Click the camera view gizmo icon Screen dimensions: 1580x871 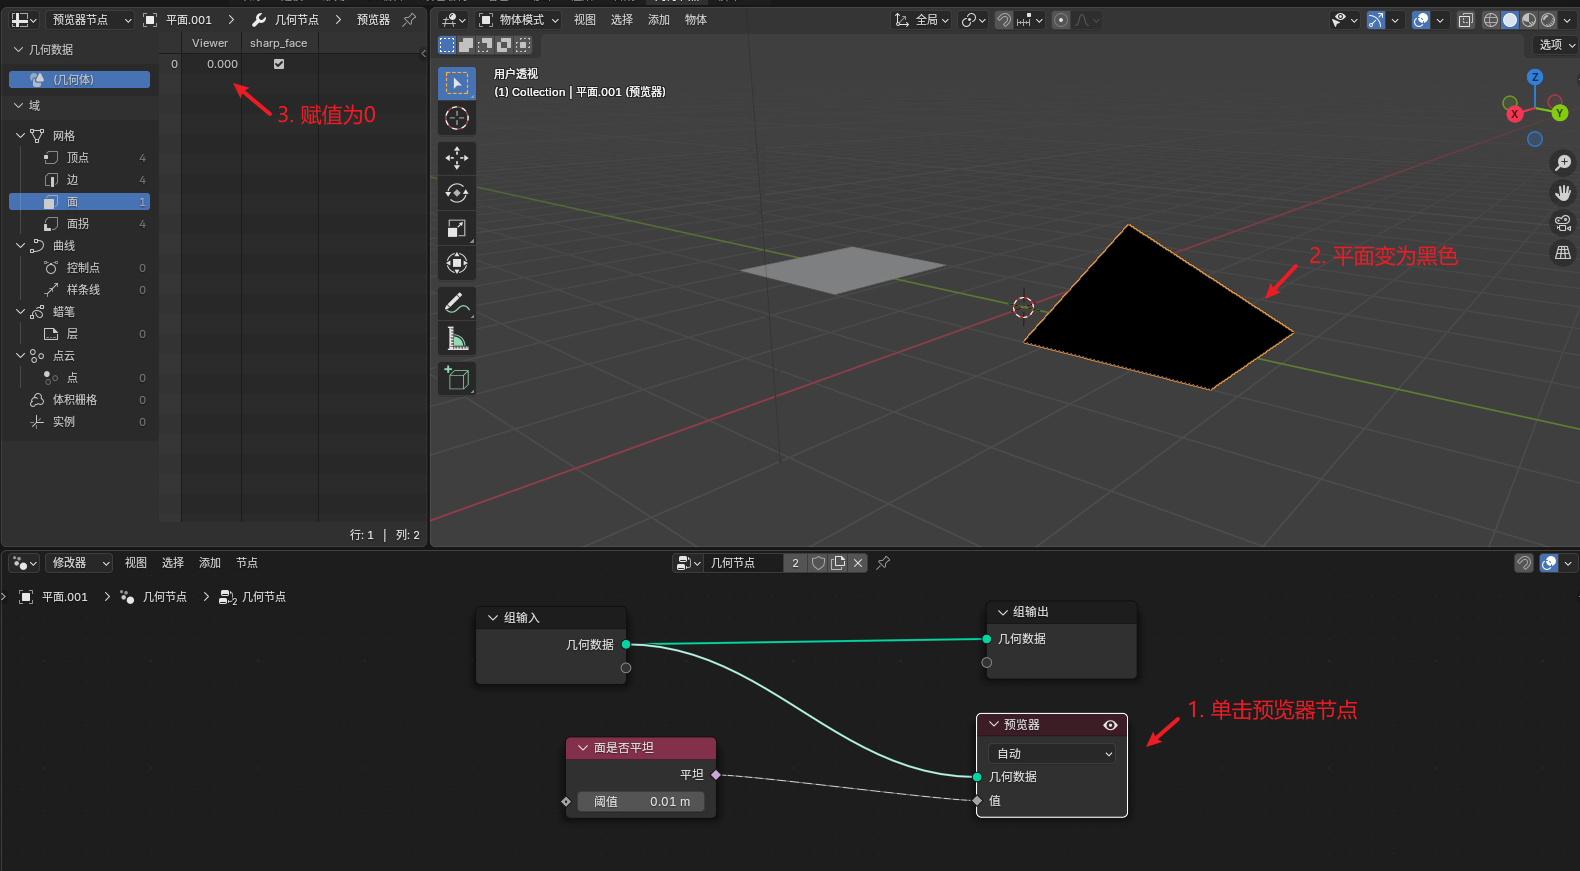(1563, 223)
